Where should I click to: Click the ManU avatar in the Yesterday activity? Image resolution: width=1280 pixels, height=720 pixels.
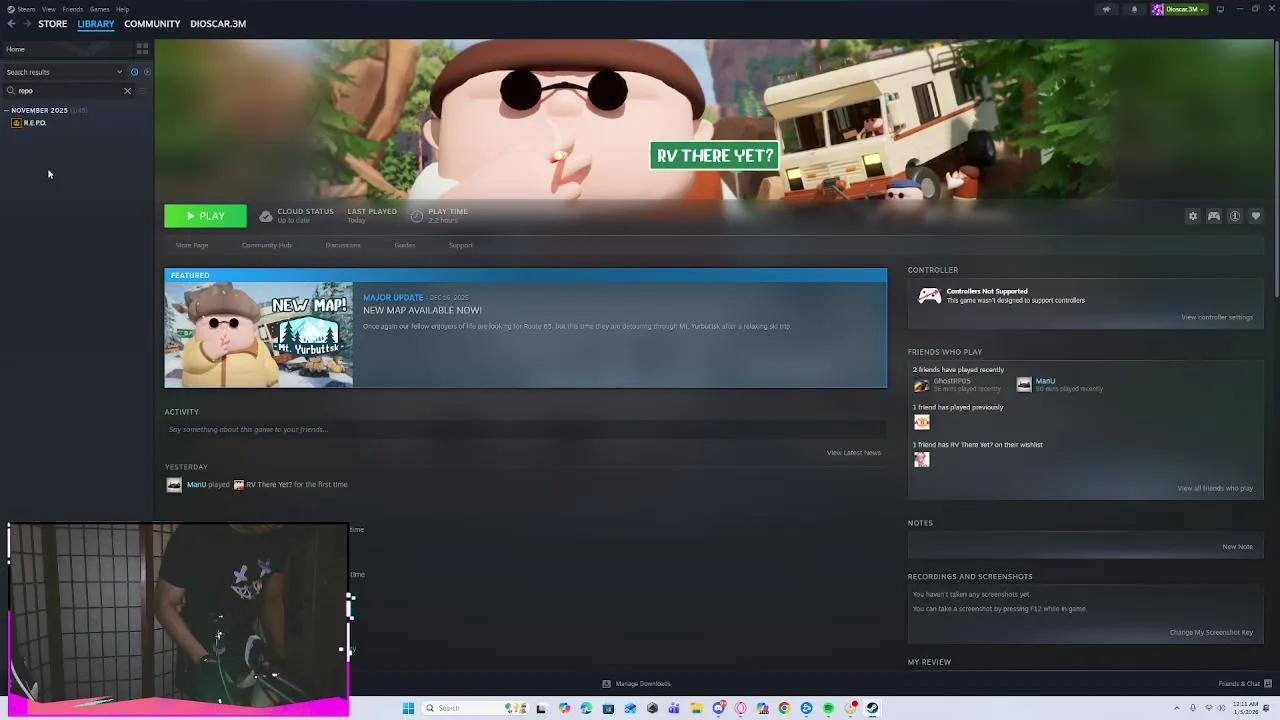(x=174, y=485)
